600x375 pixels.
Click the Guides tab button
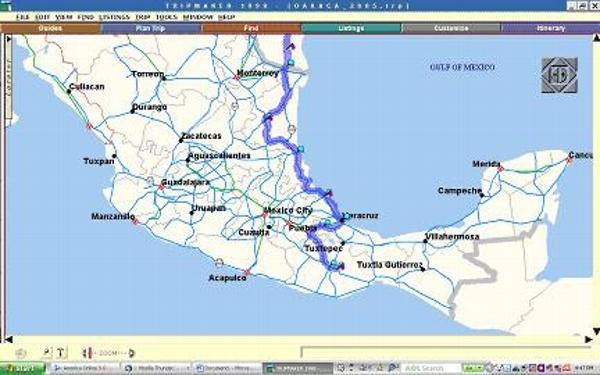50,28
